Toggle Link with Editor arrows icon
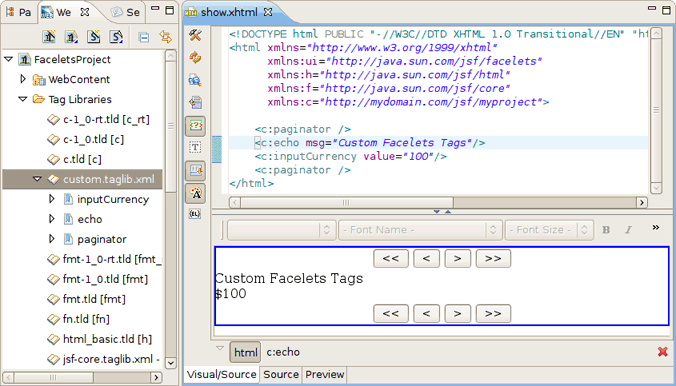Image resolution: width=676 pixels, height=386 pixels. pyautogui.click(x=165, y=37)
